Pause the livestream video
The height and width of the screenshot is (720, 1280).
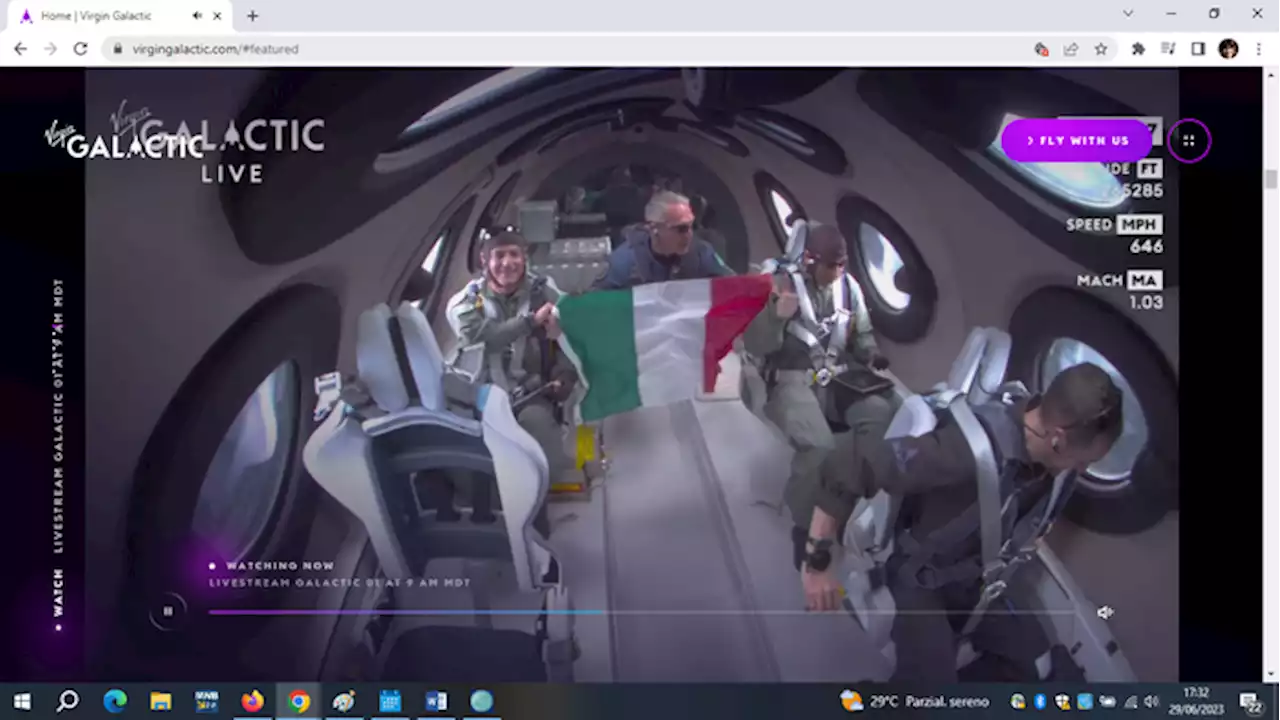[x=168, y=611]
